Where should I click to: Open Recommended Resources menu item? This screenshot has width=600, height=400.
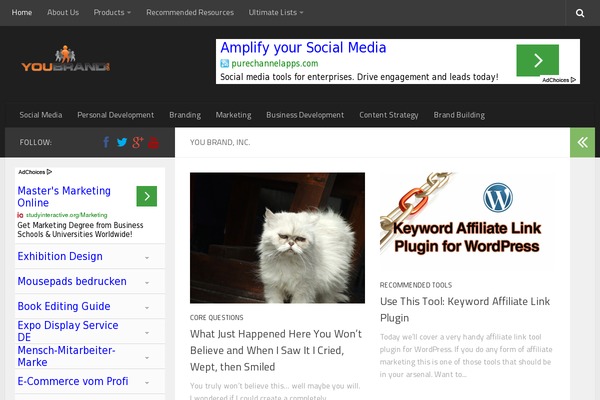(190, 13)
